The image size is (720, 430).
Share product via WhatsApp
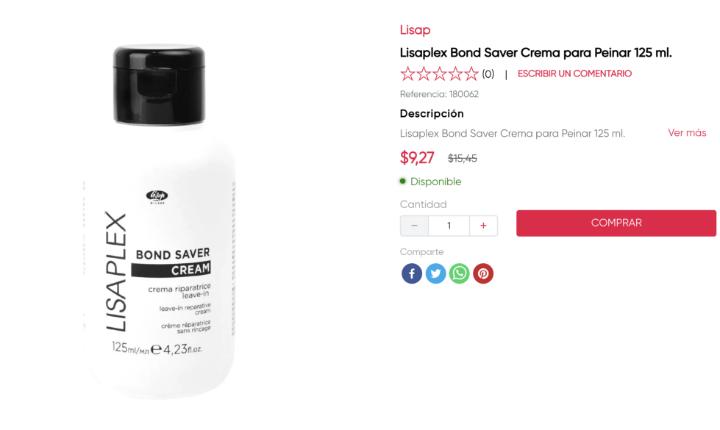click(x=459, y=273)
